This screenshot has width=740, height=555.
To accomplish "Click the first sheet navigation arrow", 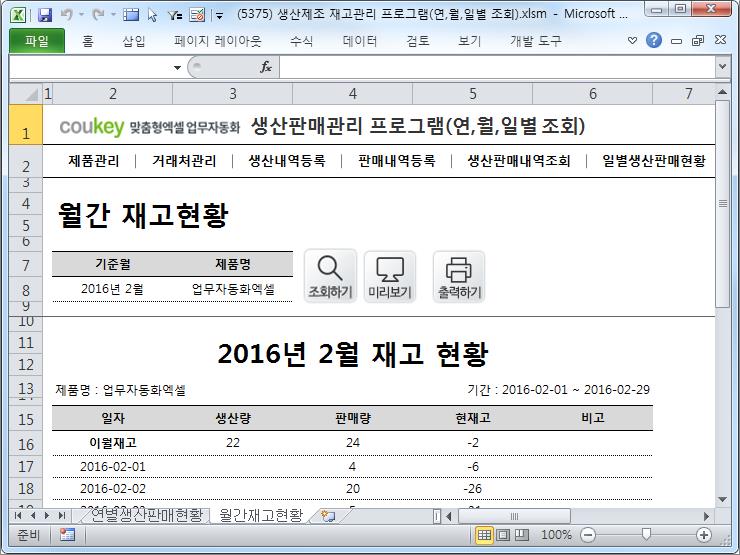I will pyautogui.click(x=18, y=515).
